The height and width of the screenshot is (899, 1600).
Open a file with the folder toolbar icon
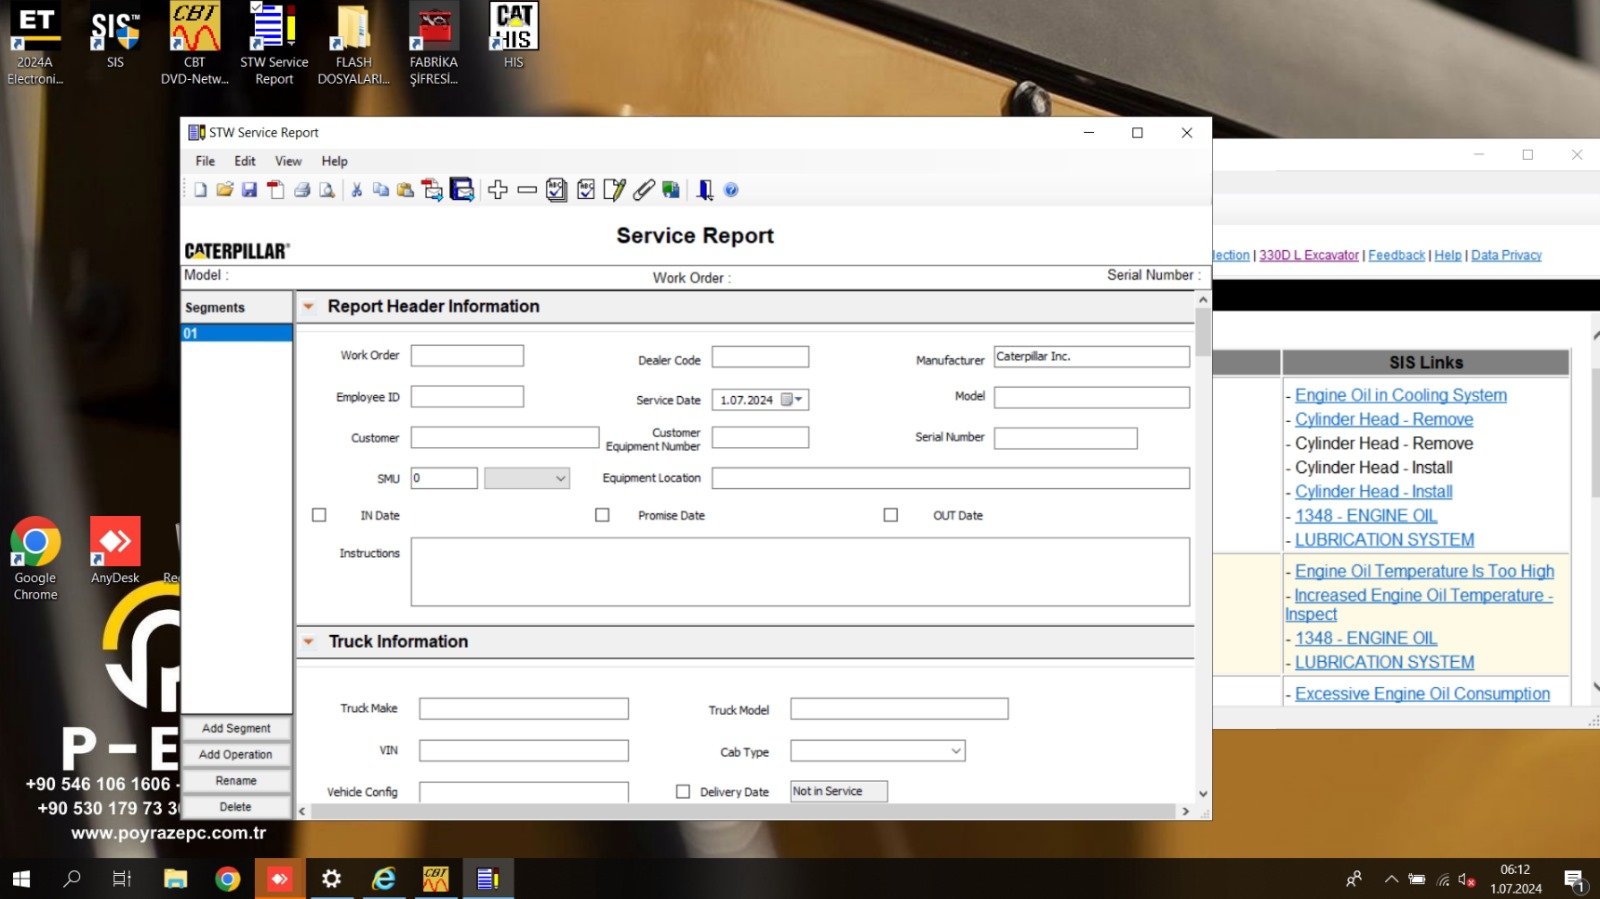click(x=225, y=190)
